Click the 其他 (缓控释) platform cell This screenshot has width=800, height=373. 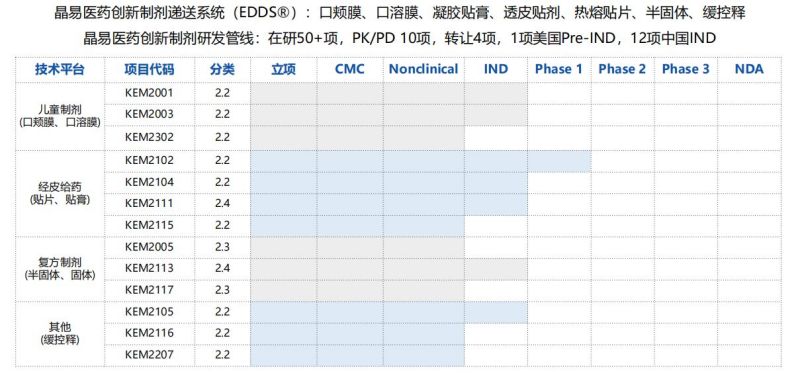pyautogui.click(x=60, y=333)
